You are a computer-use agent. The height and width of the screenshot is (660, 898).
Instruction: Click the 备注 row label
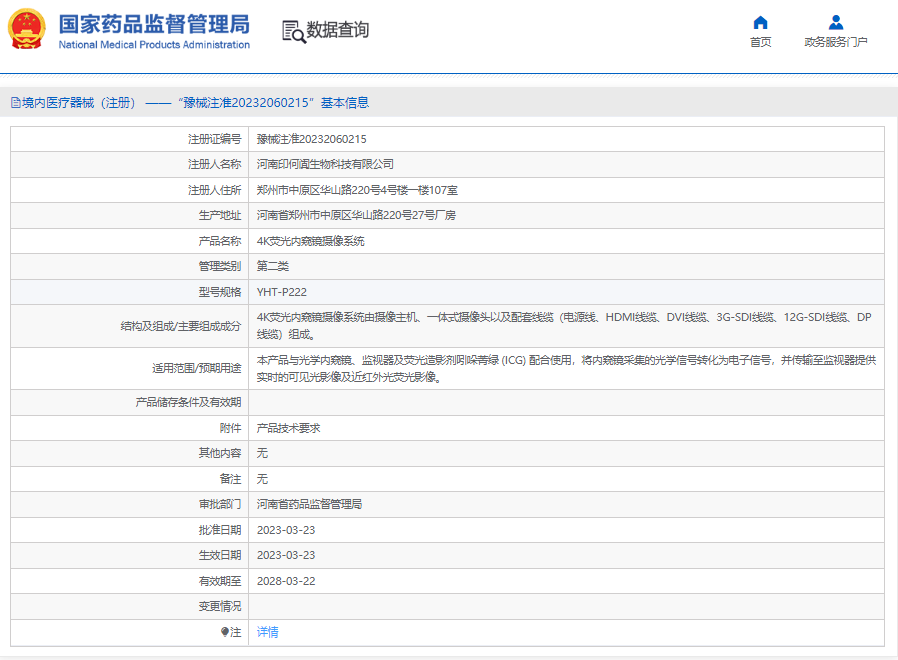(231, 479)
